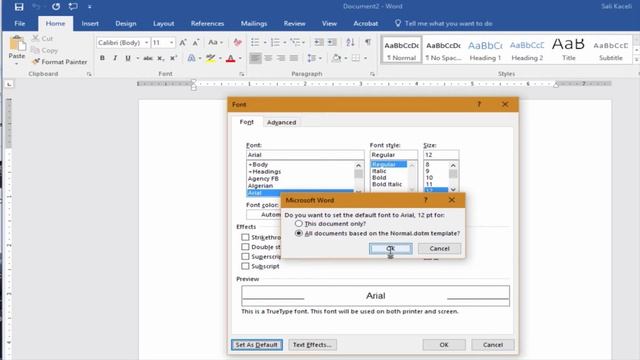Image resolution: width=640 pixels, height=360 pixels.
Task: Justify text in Paragraph group
Action: (x=293, y=58)
